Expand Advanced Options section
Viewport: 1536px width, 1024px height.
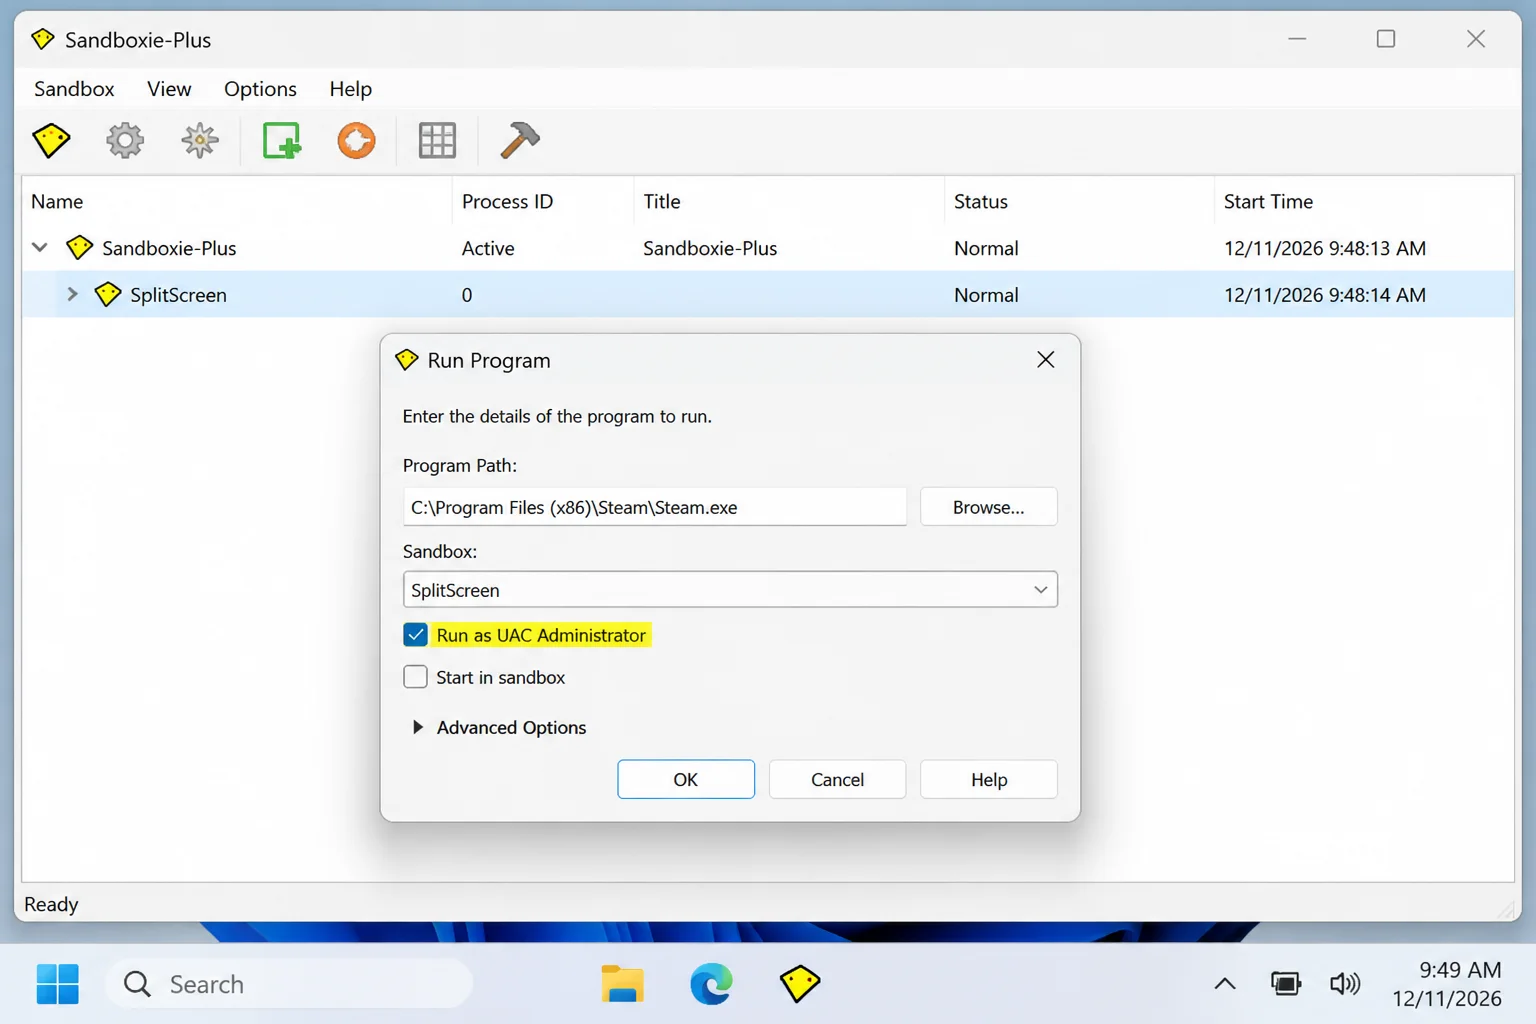tap(418, 727)
